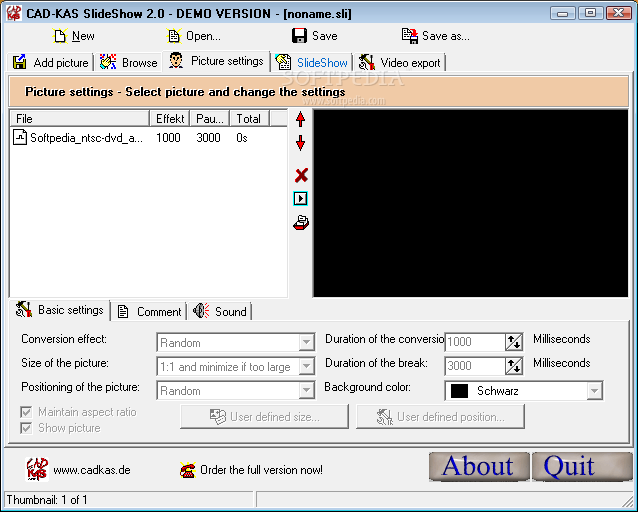Viewport: 638px width, 512px height.
Task: Click the Effekt column header
Action: click(x=170, y=118)
